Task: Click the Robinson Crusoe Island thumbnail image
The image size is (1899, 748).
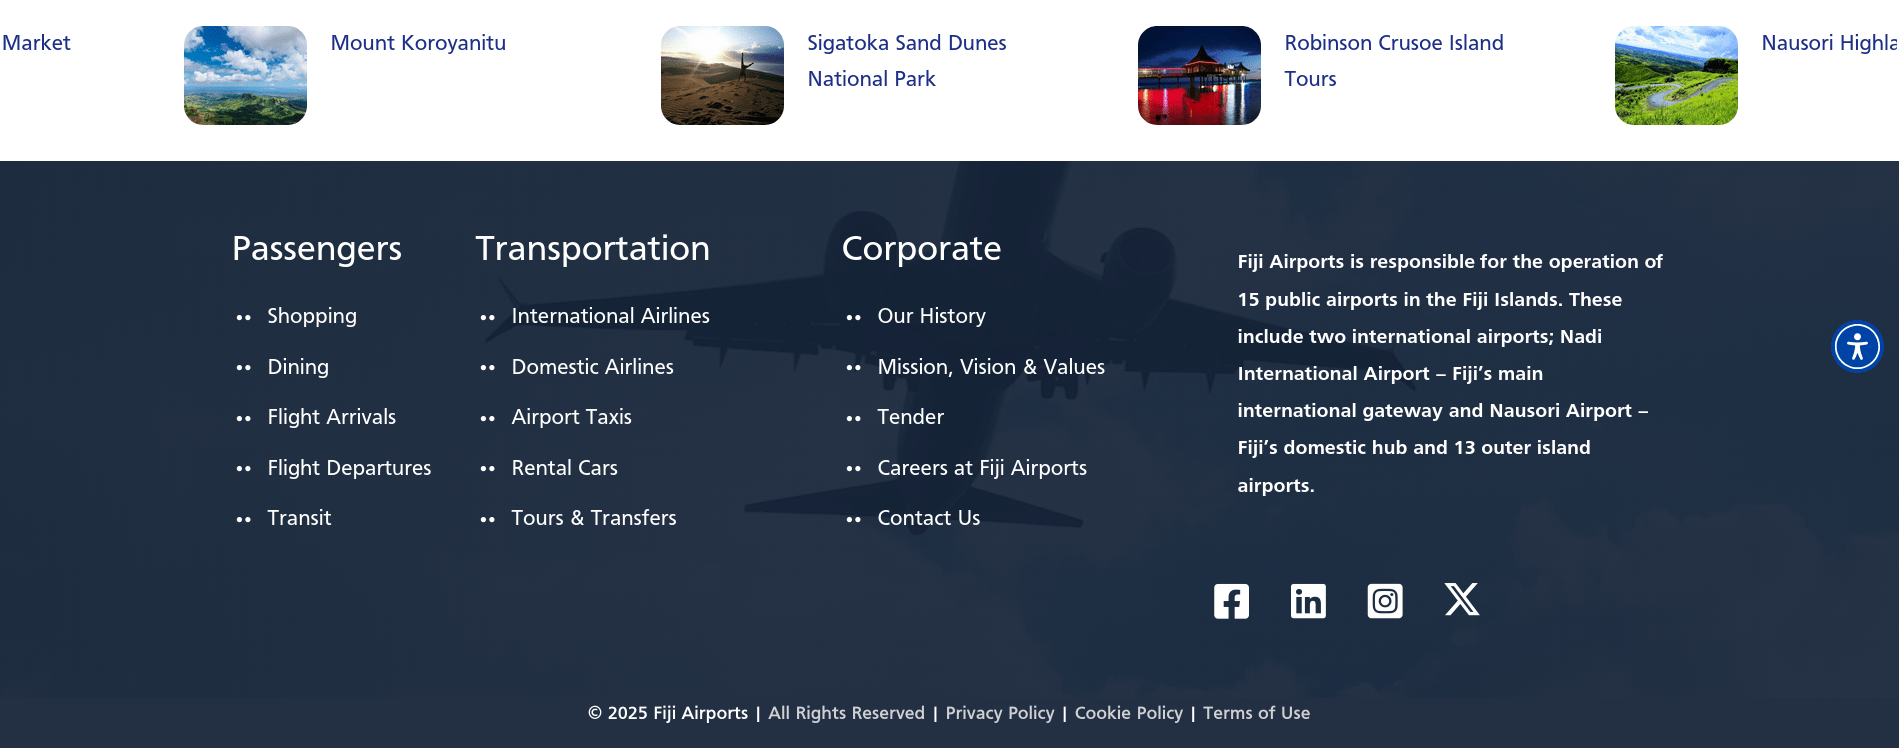Action: tap(1199, 76)
